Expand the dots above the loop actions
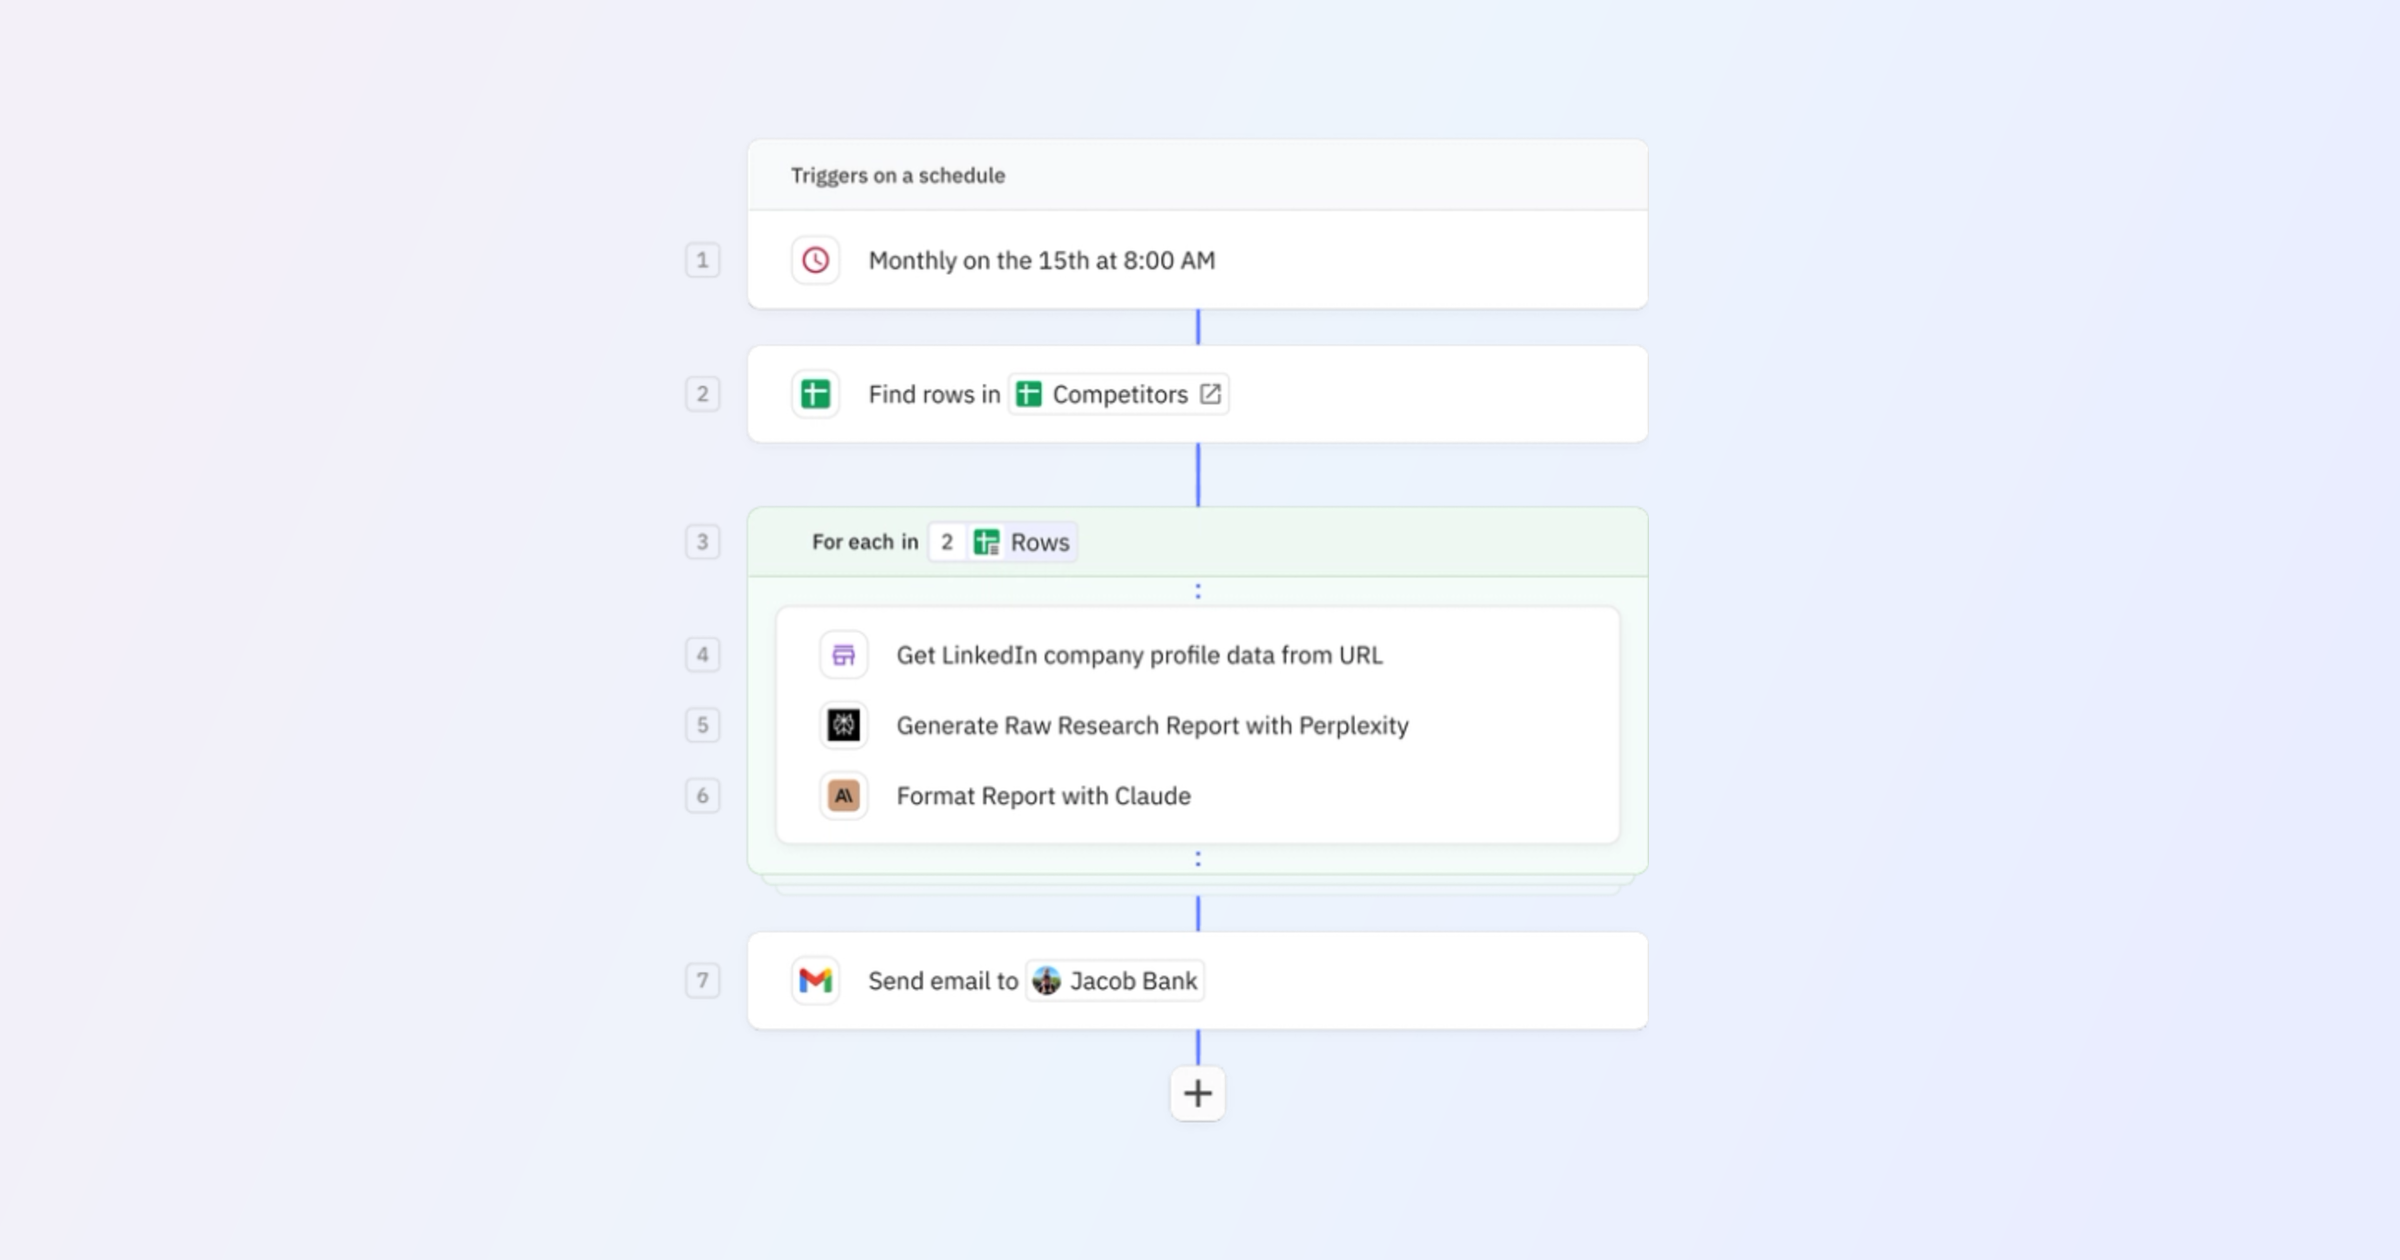 click(1198, 590)
